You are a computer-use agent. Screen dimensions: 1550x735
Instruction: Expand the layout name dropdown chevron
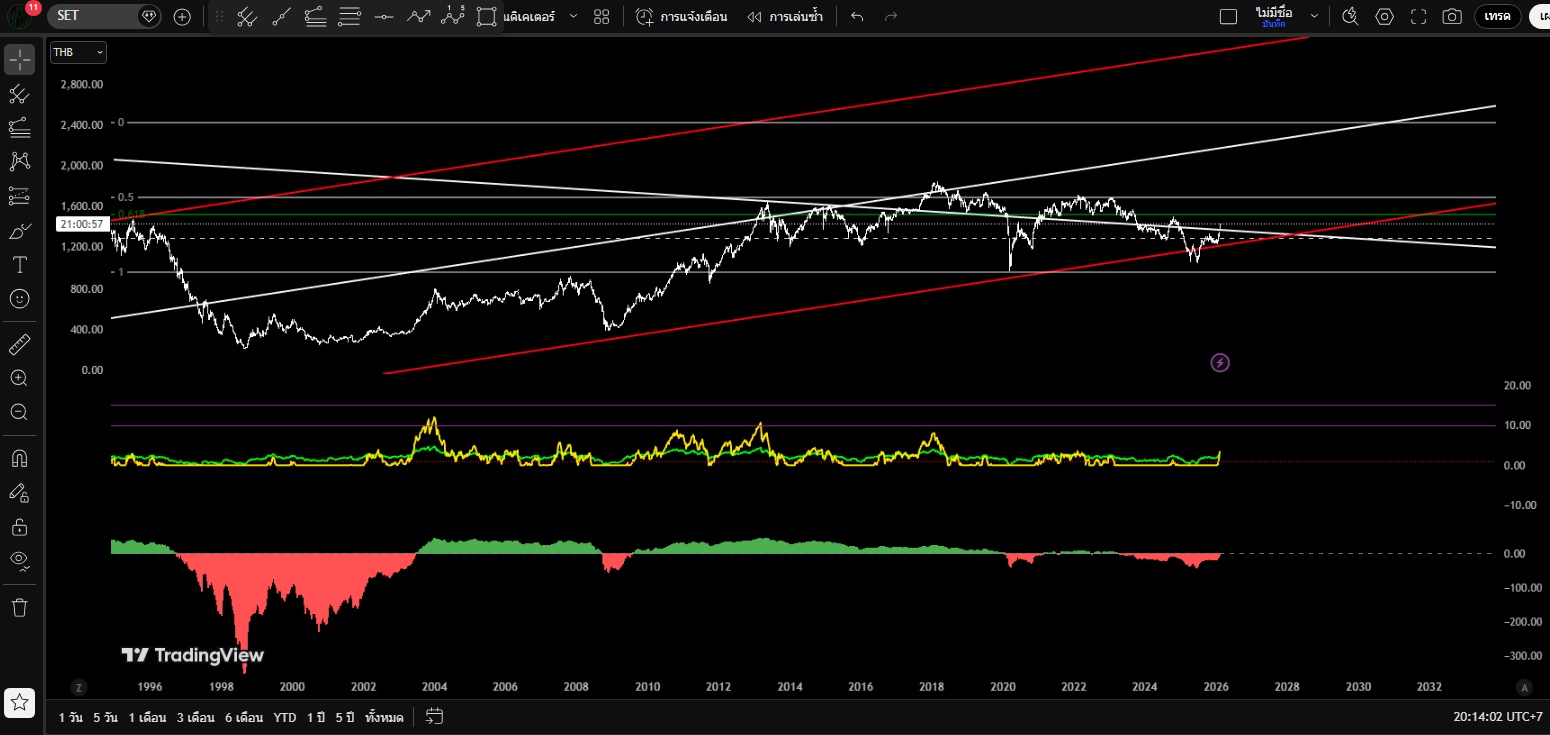(1314, 17)
